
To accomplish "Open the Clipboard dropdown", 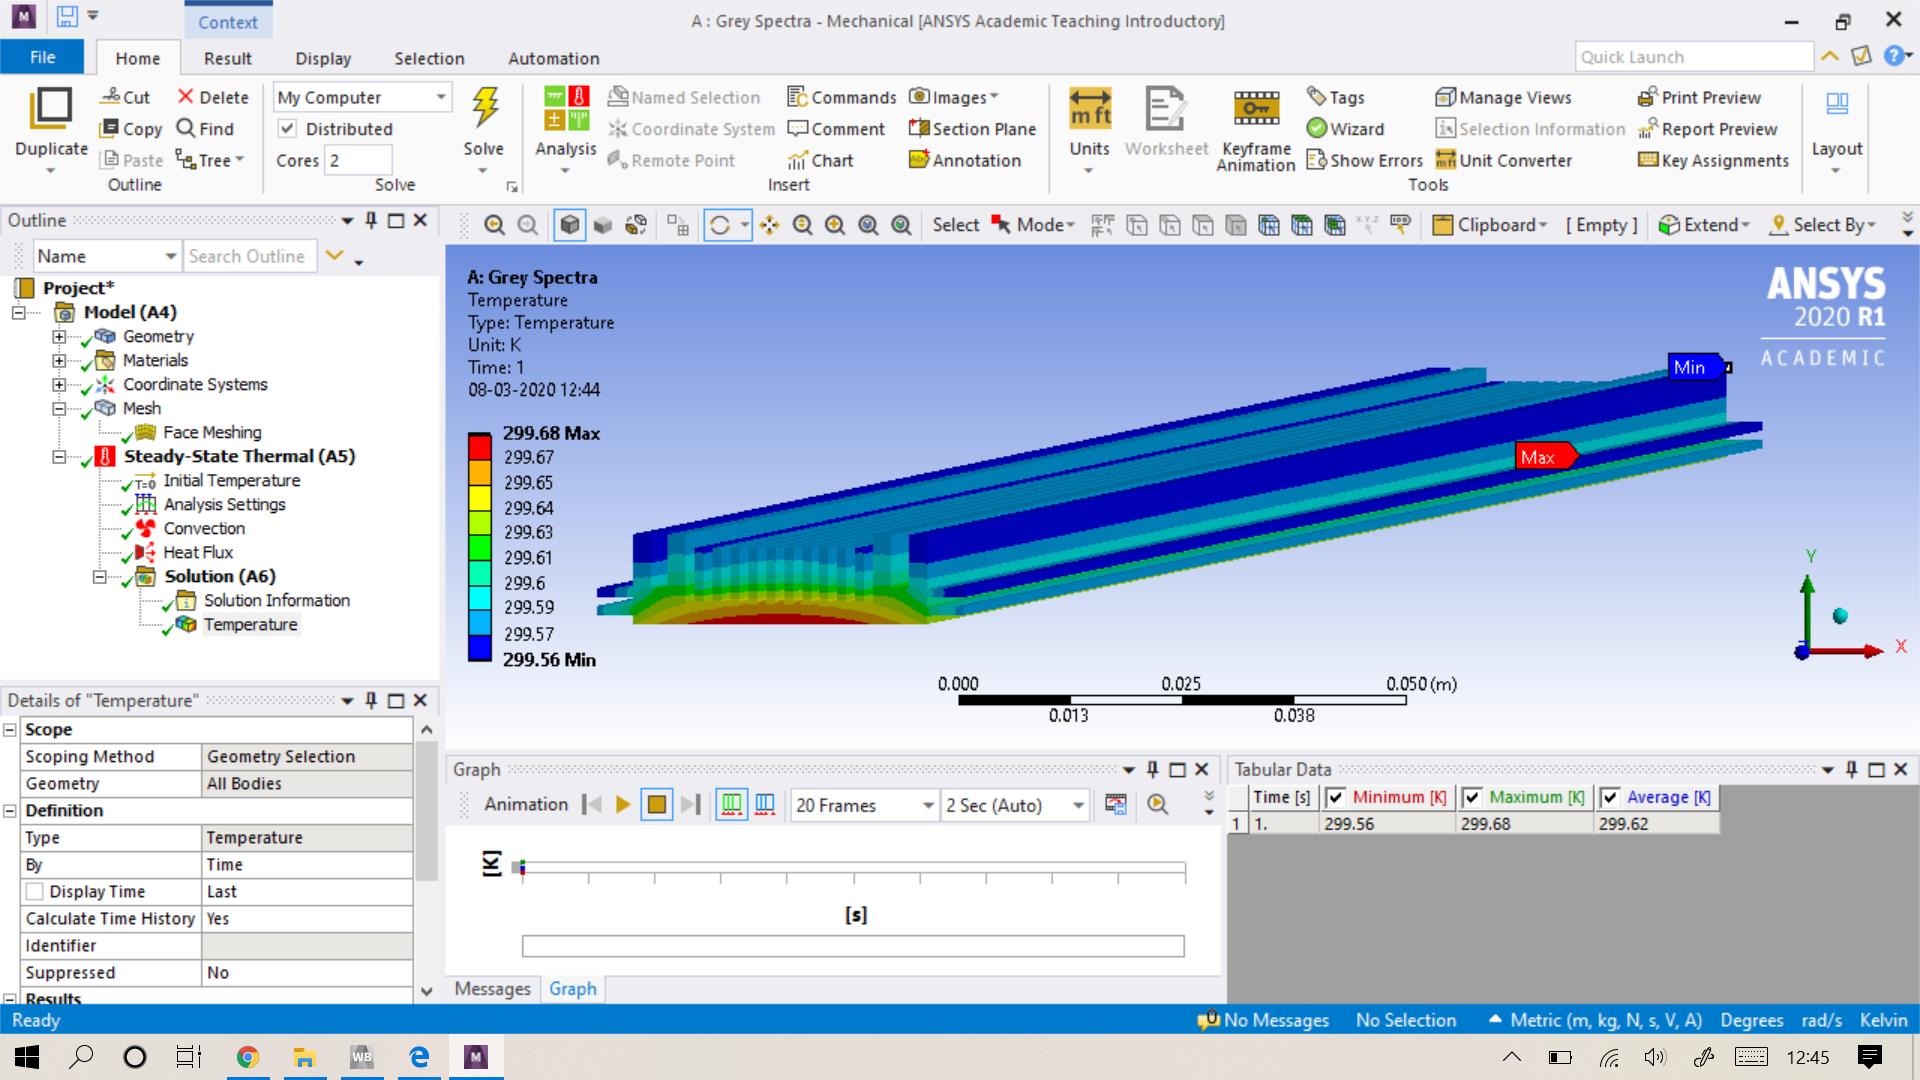I will (x=1489, y=225).
